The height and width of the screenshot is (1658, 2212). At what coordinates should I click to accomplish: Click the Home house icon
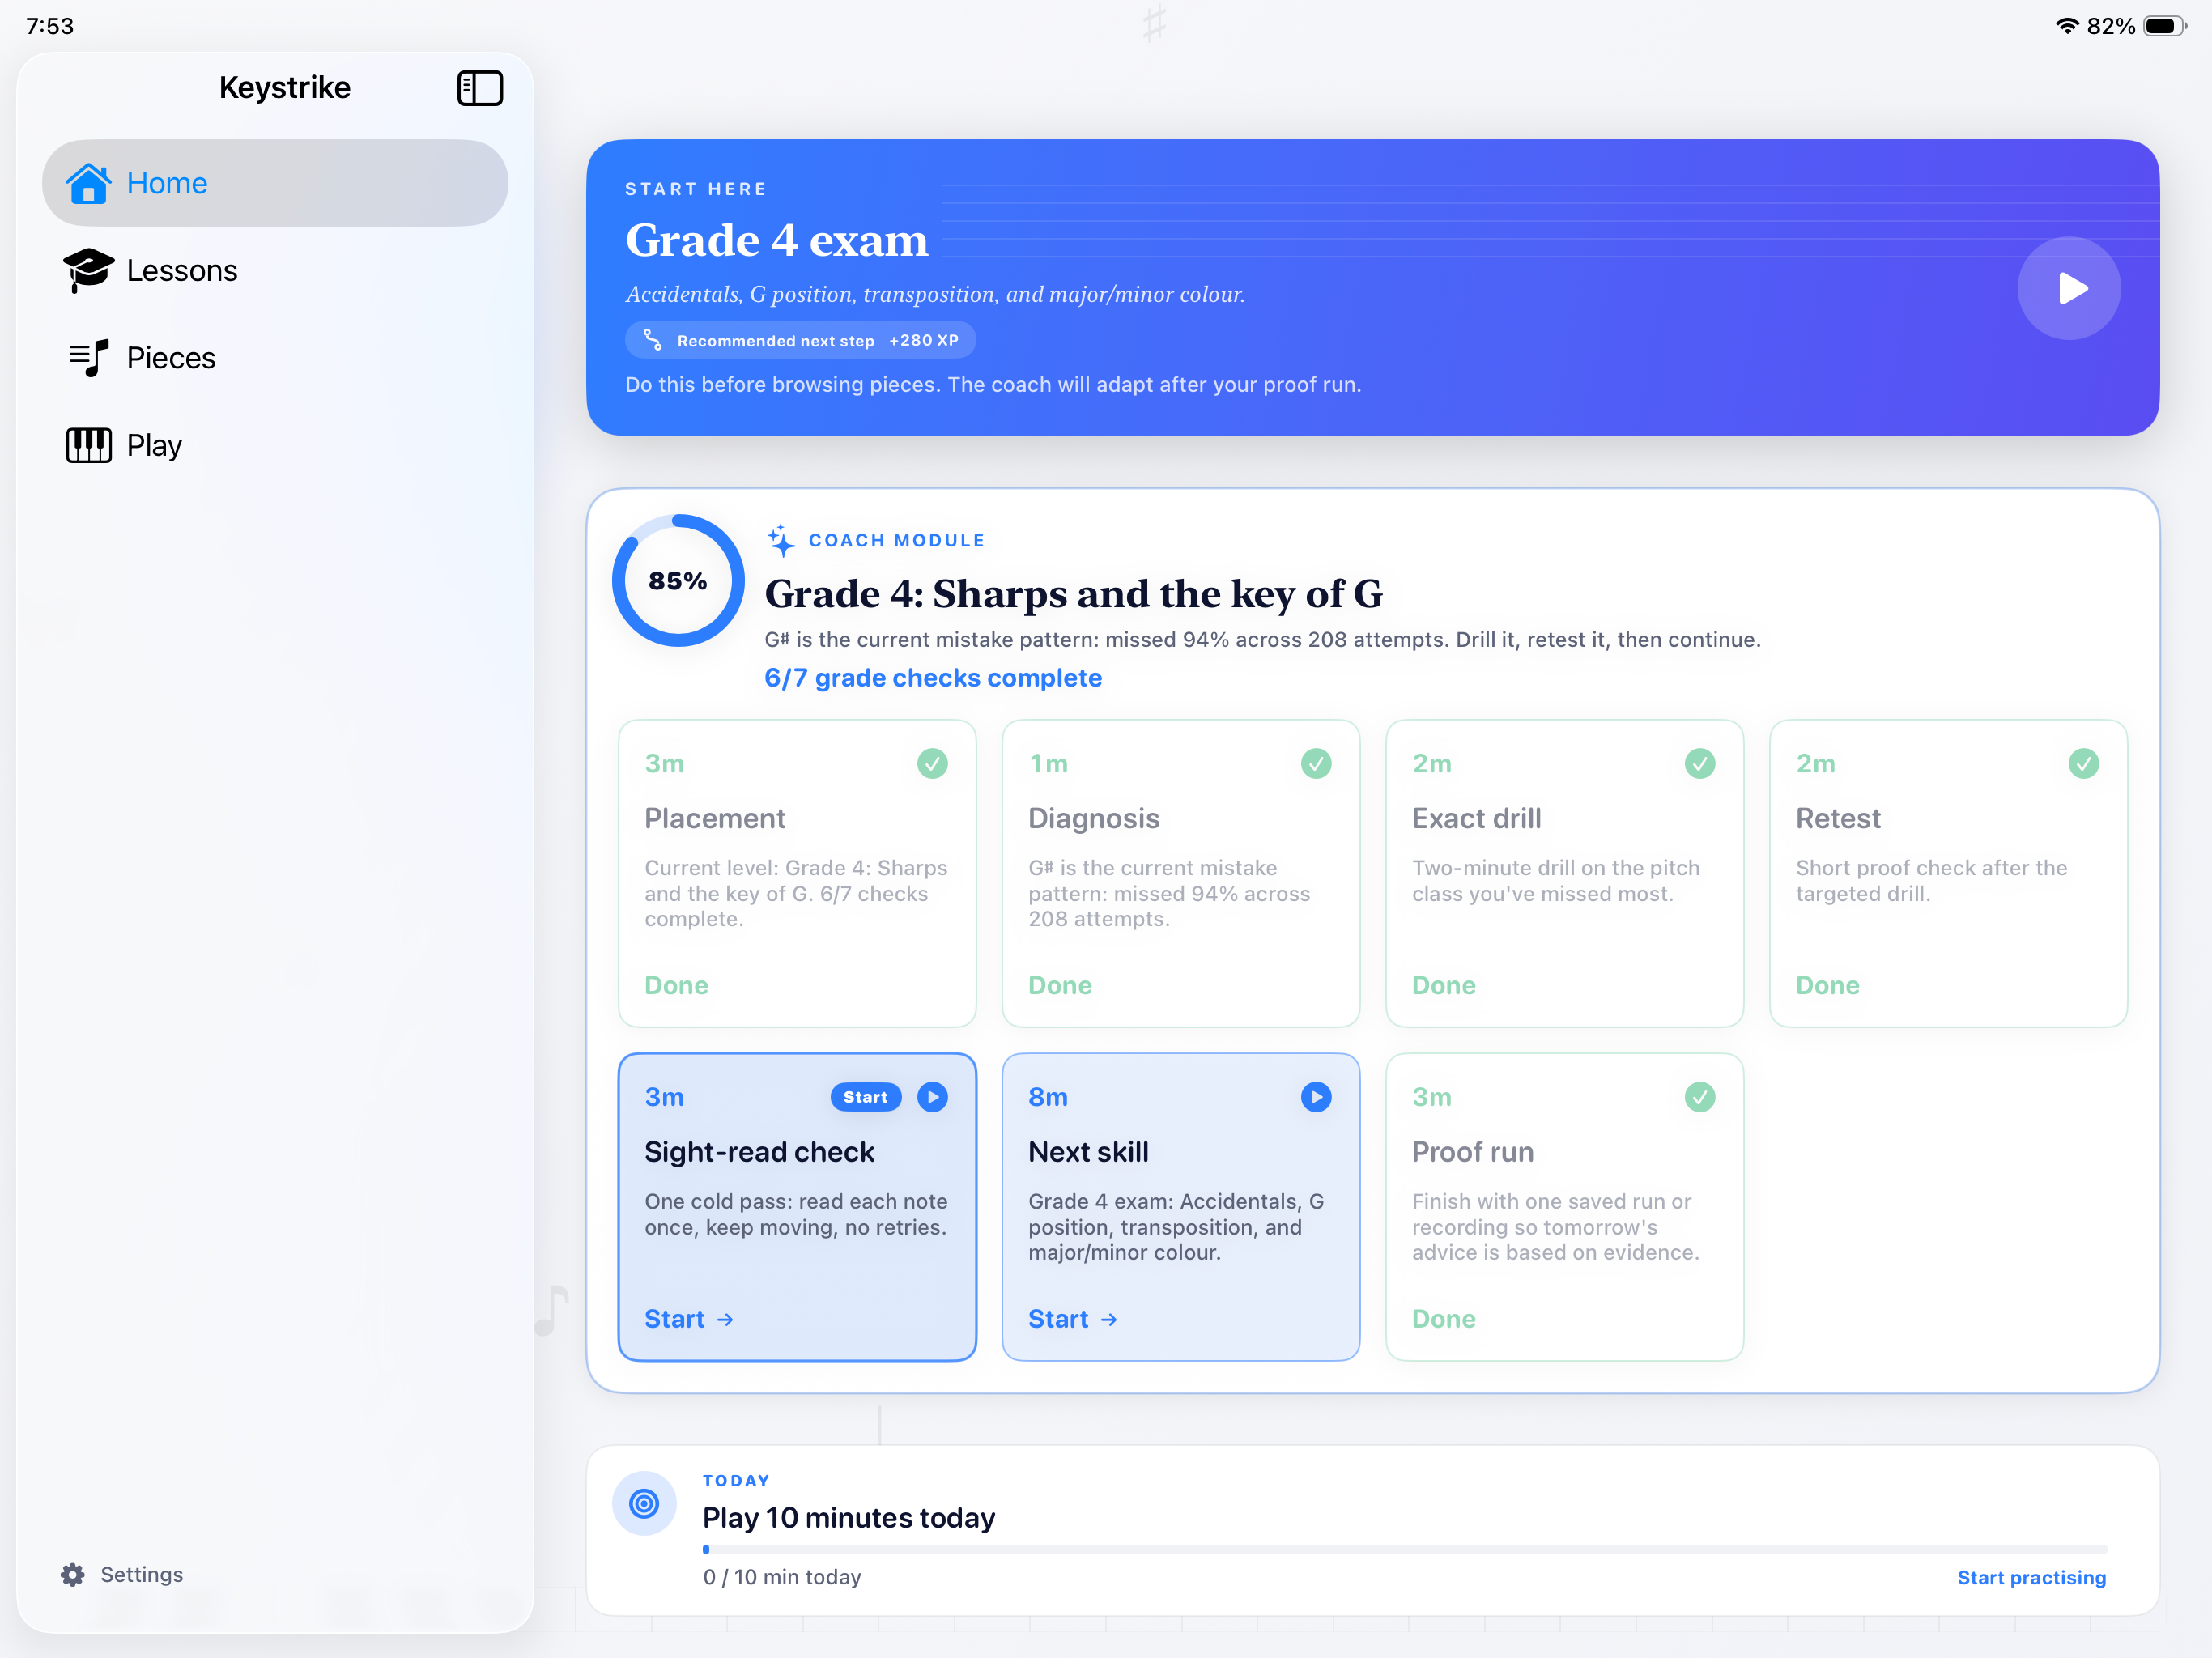(x=88, y=183)
